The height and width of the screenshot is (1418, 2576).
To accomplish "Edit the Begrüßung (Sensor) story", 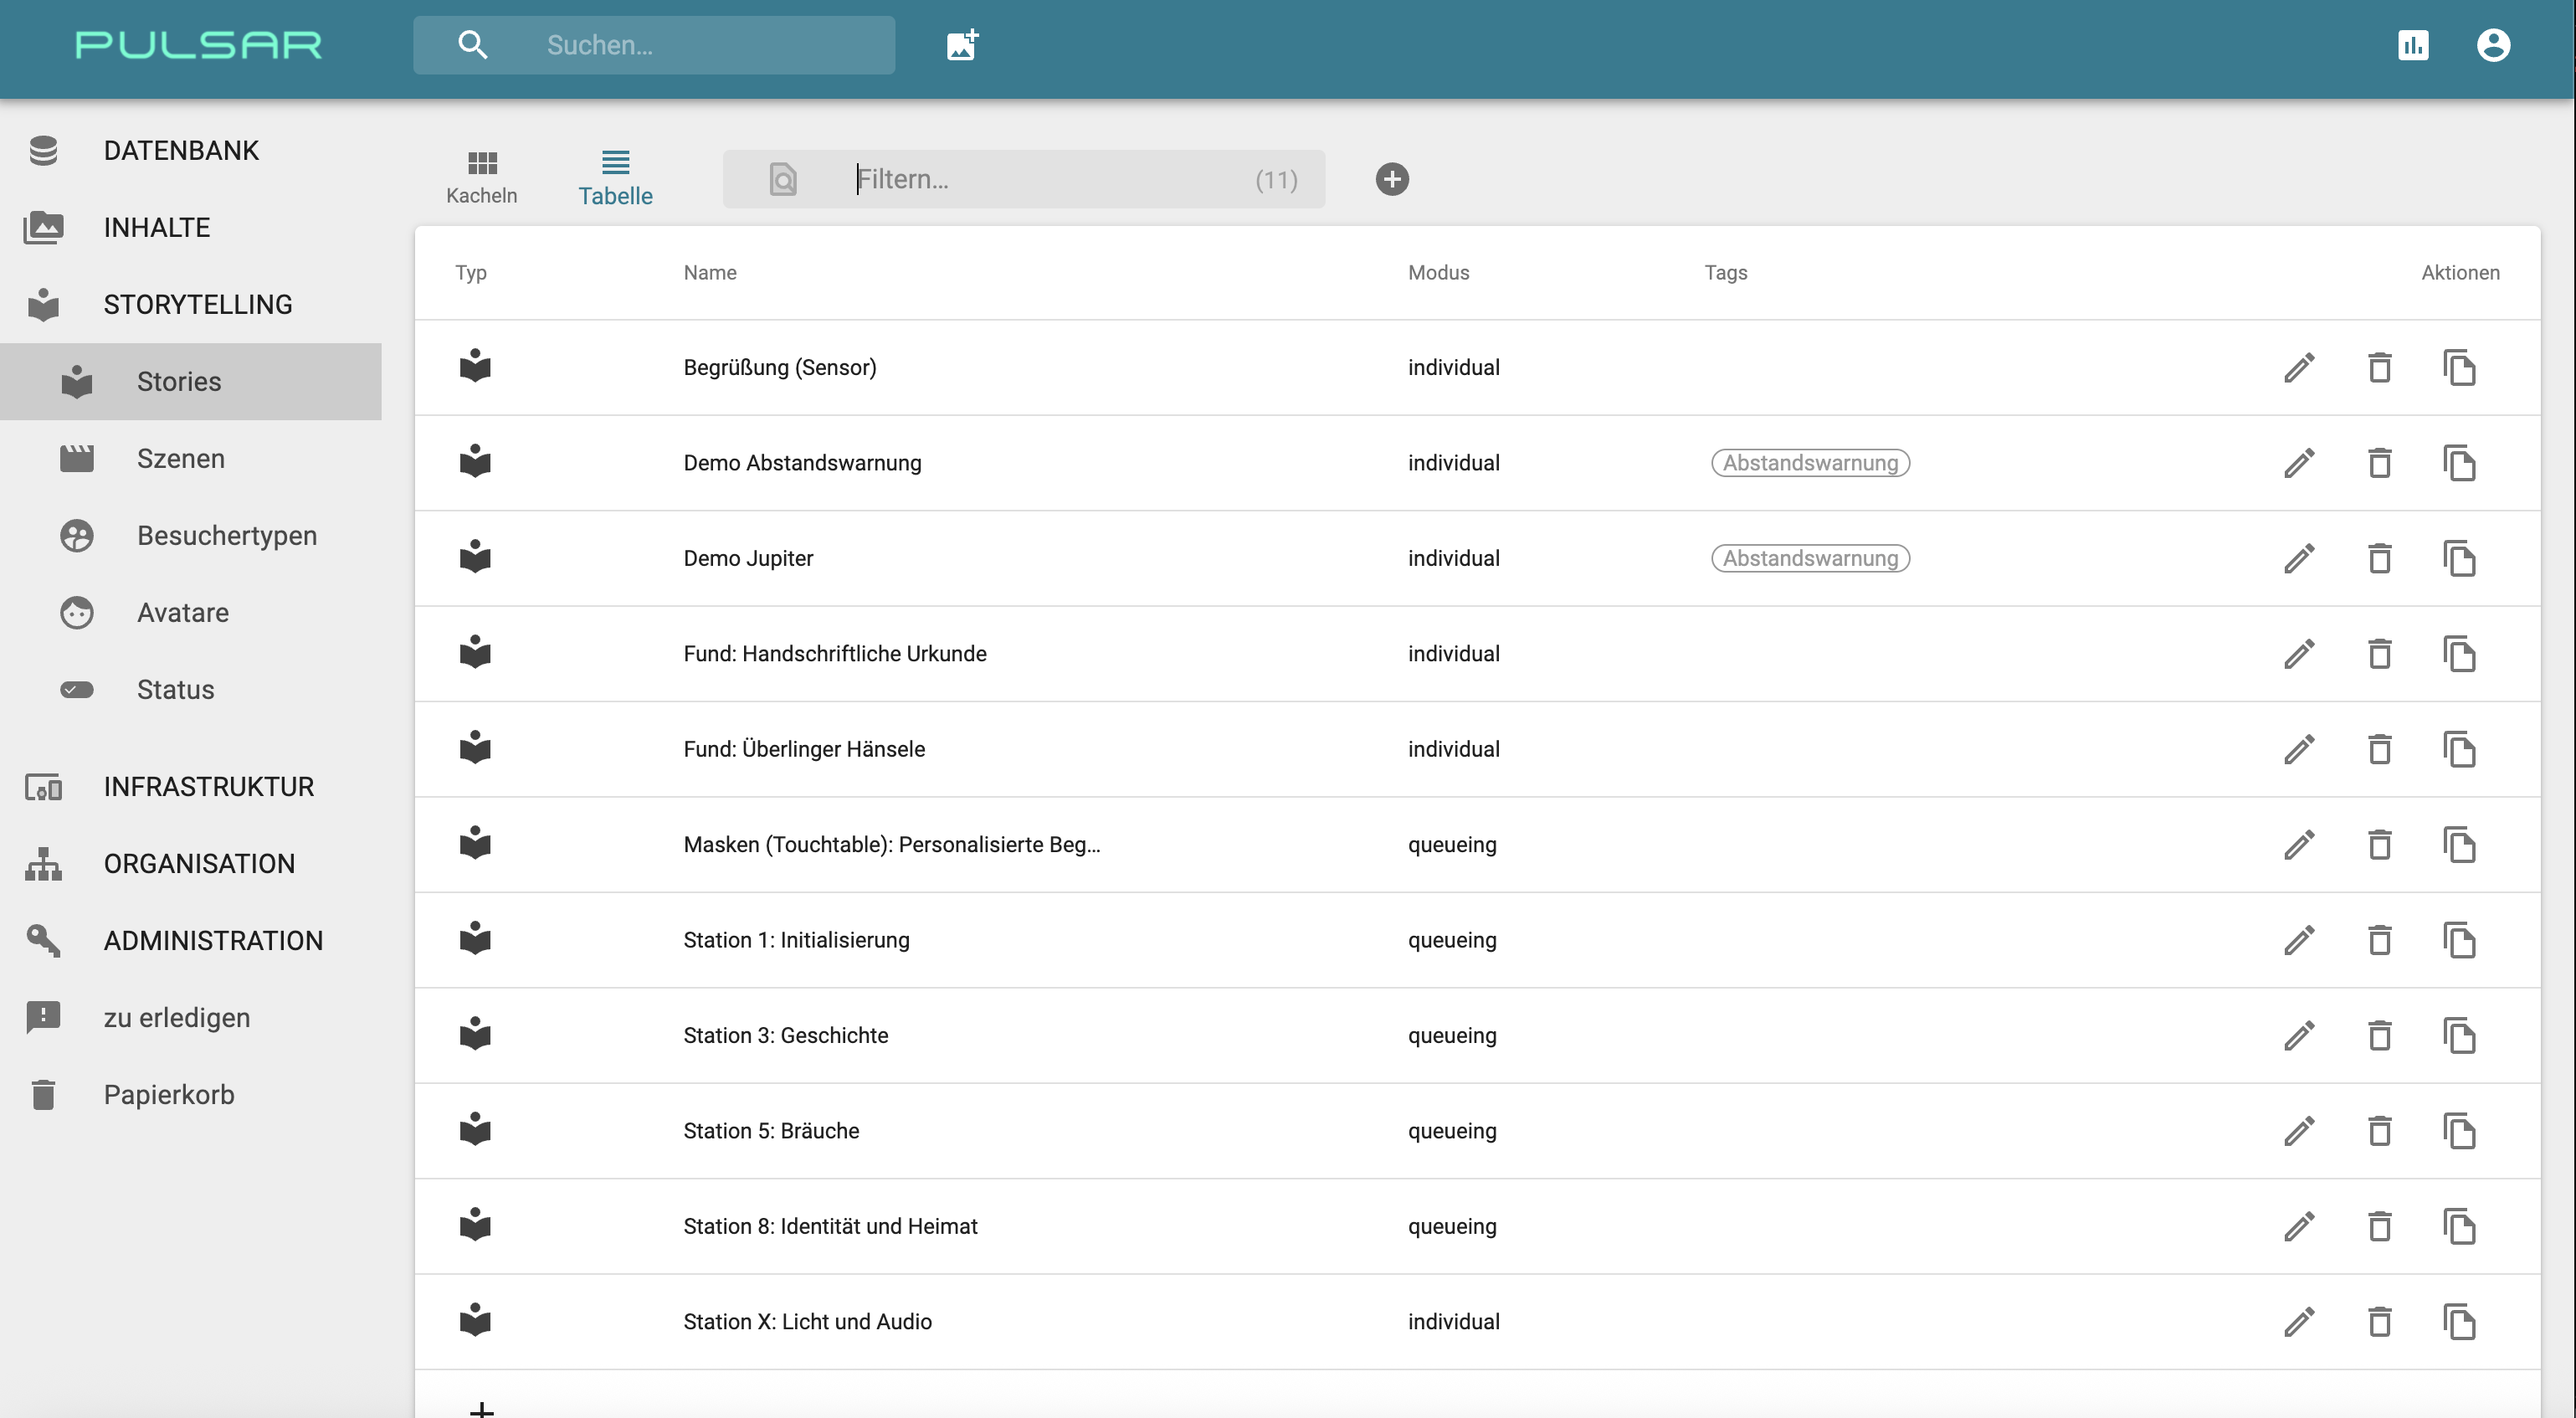I will pyautogui.click(x=2299, y=367).
